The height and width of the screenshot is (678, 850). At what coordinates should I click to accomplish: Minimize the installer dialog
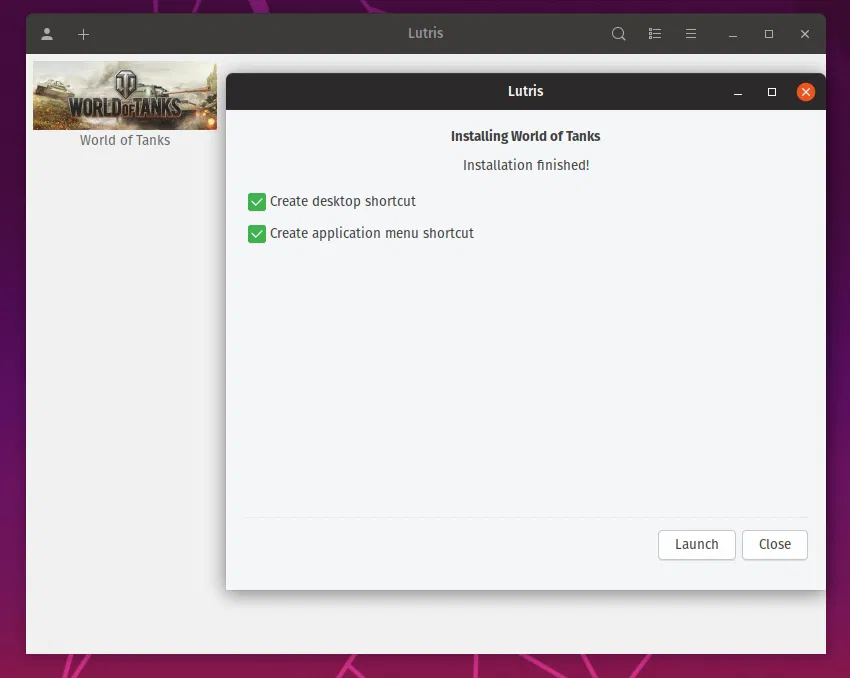coord(738,93)
